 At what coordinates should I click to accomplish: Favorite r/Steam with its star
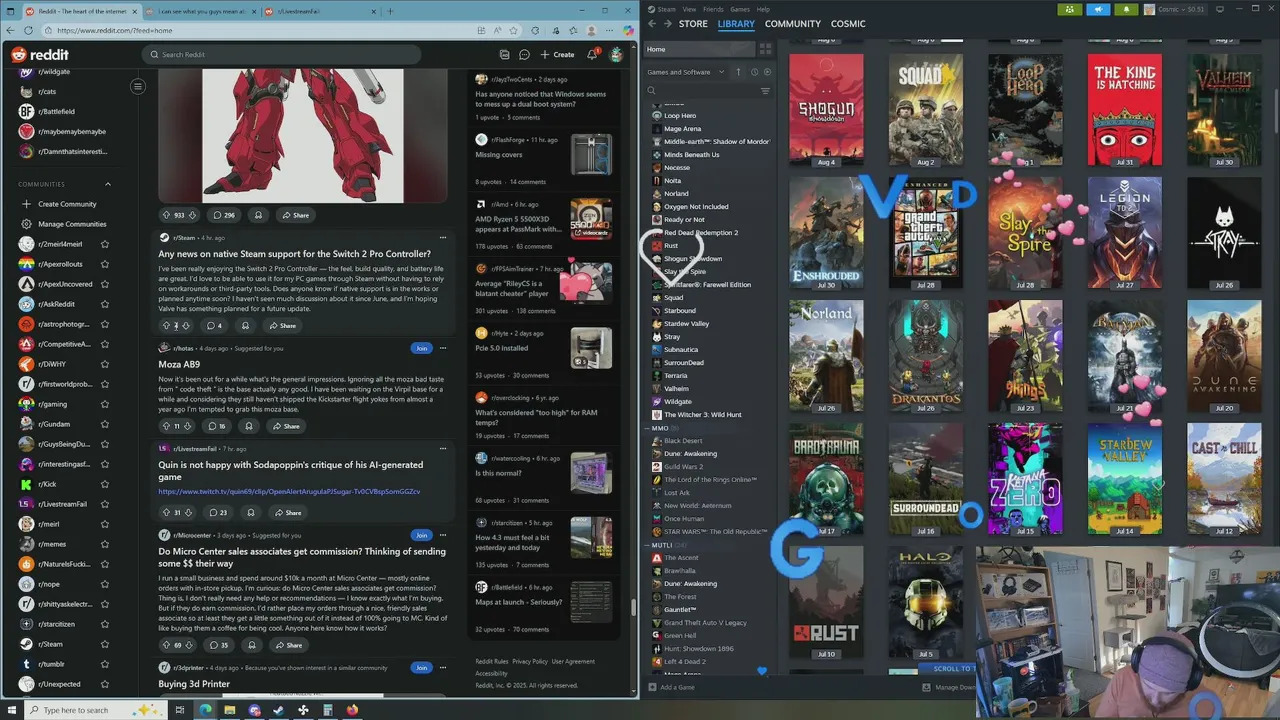[x=105, y=644]
